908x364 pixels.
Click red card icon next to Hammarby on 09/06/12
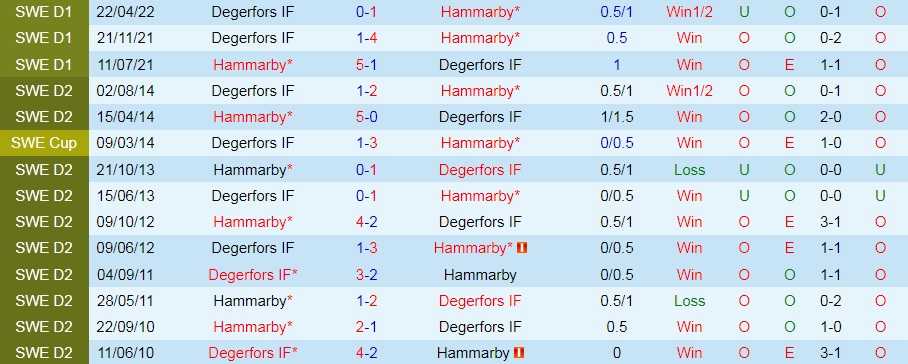(x=522, y=248)
